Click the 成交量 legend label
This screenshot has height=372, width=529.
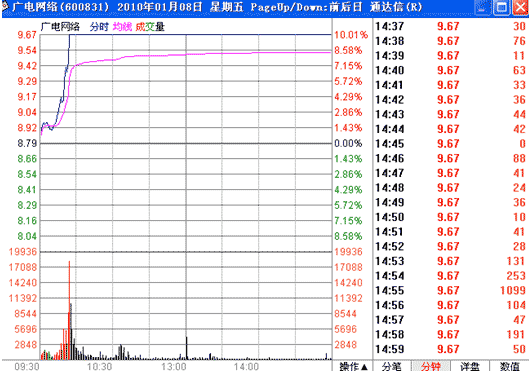point(150,27)
